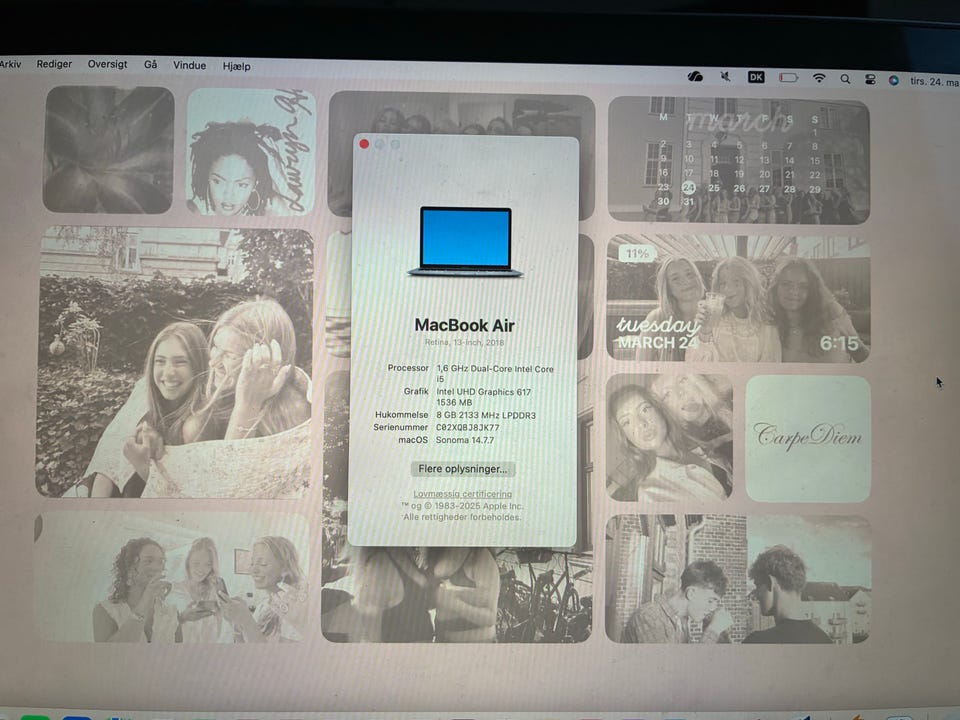Click highlighted day 24 in calendar widget
This screenshot has width=960, height=720.
click(689, 188)
